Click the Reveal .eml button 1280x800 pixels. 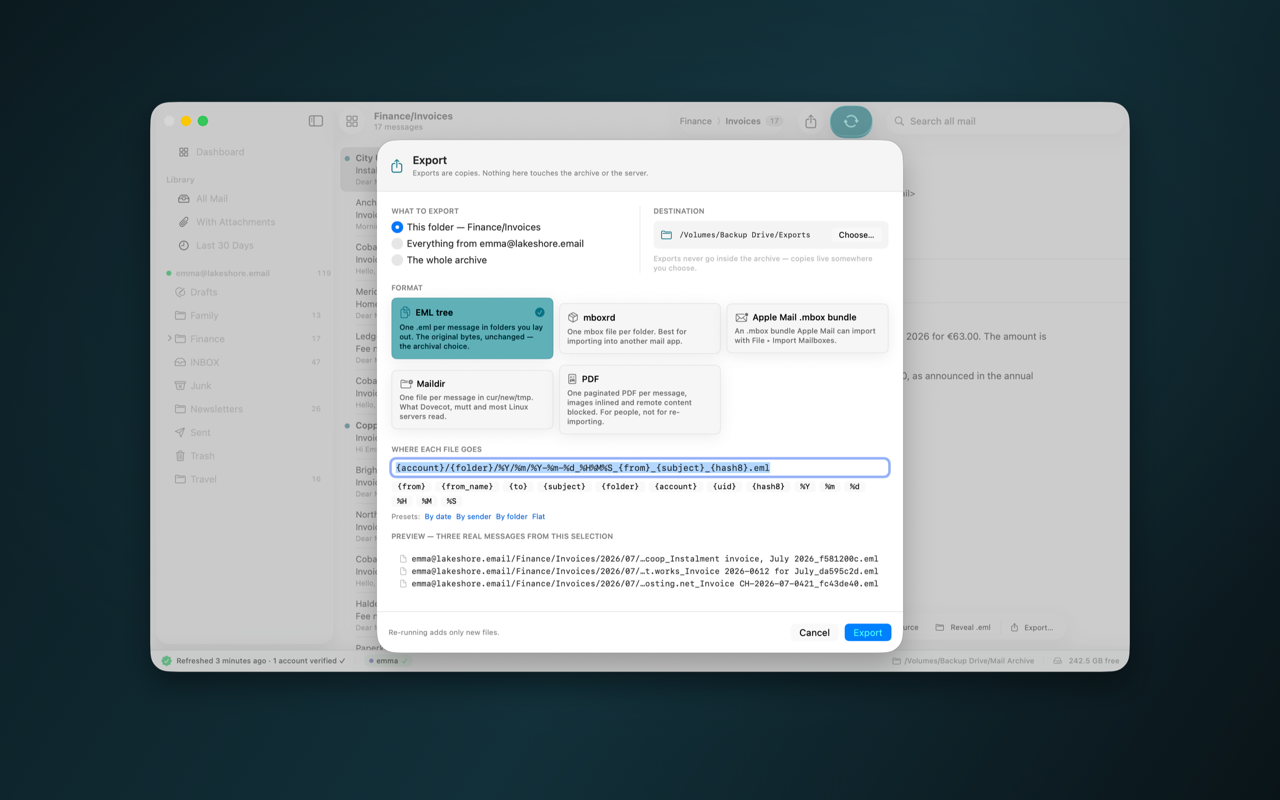[x=963, y=628]
